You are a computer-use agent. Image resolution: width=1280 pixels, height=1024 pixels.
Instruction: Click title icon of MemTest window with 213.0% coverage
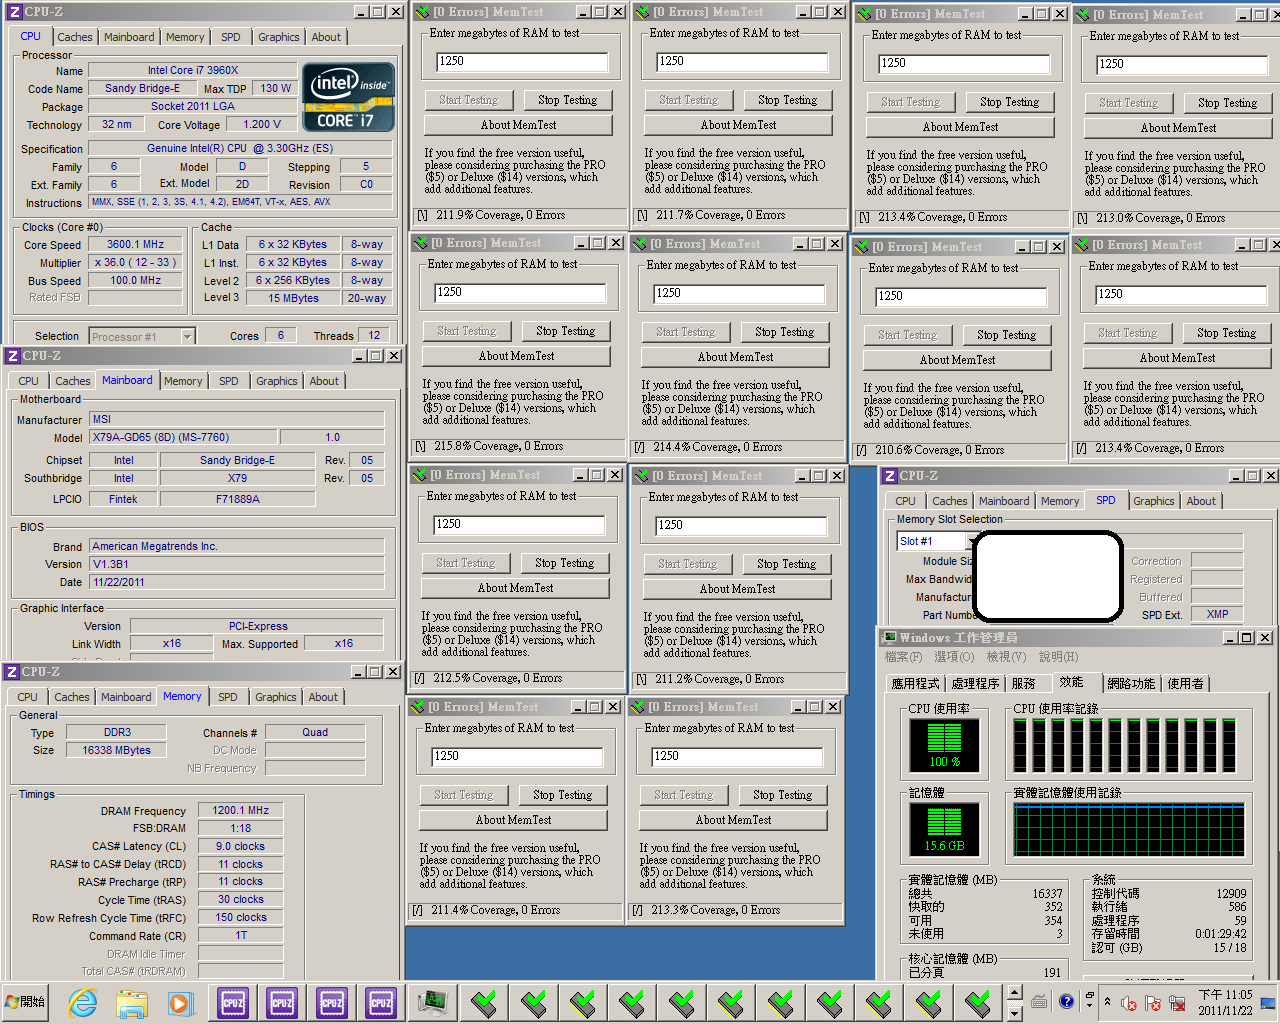point(1083,15)
